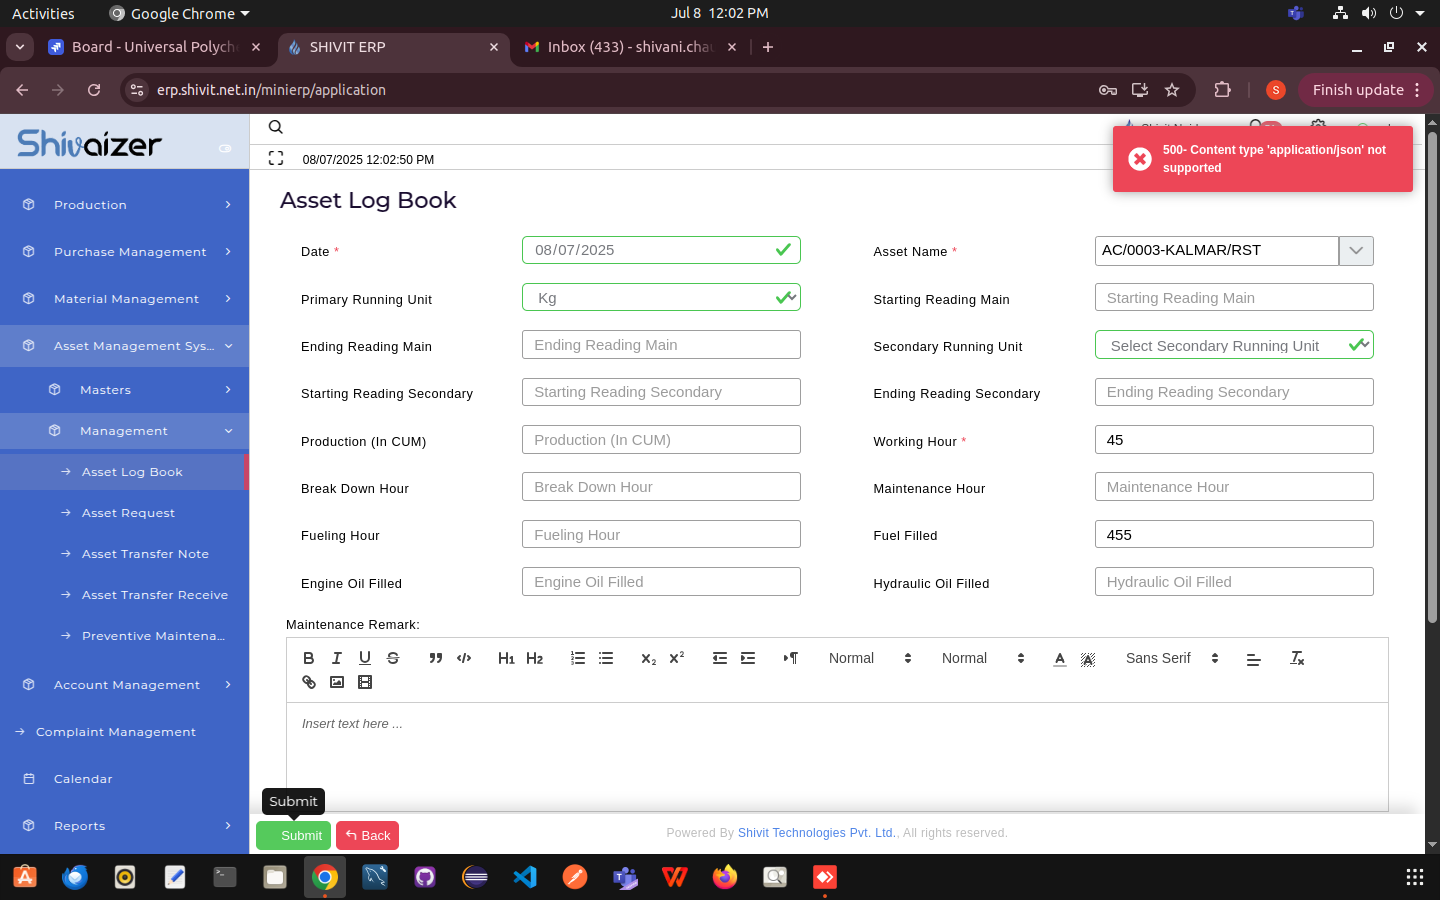Click the fullscreen toggle icon
Image resolution: width=1440 pixels, height=900 pixels.
[x=276, y=158]
